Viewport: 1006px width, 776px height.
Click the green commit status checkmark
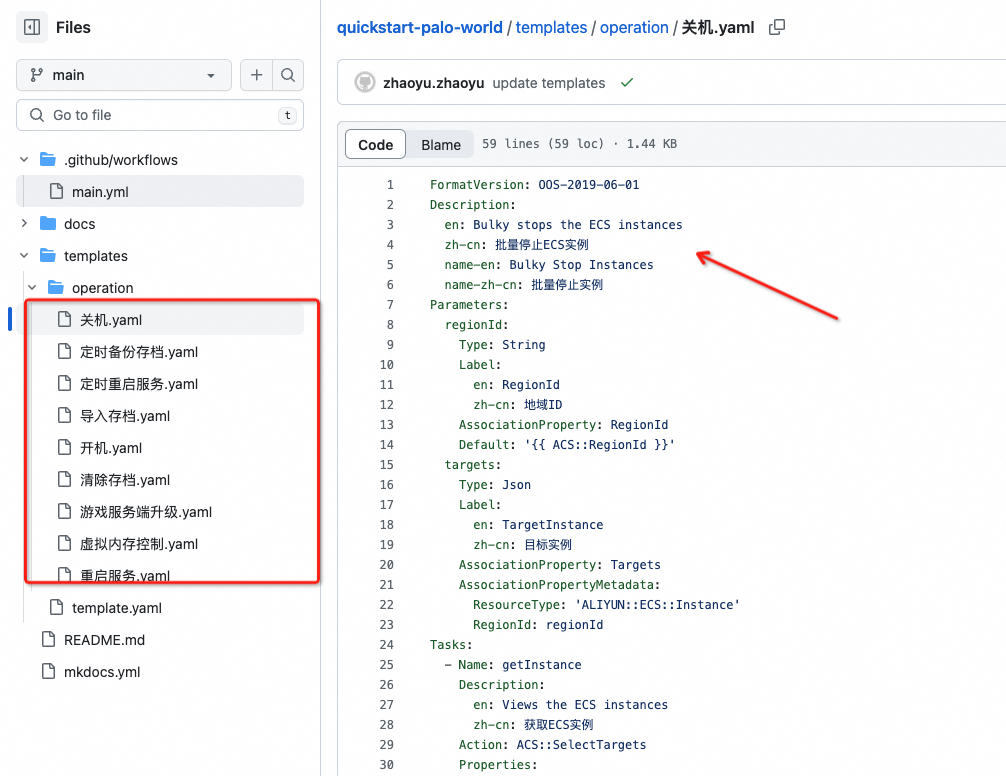tap(627, 83)
